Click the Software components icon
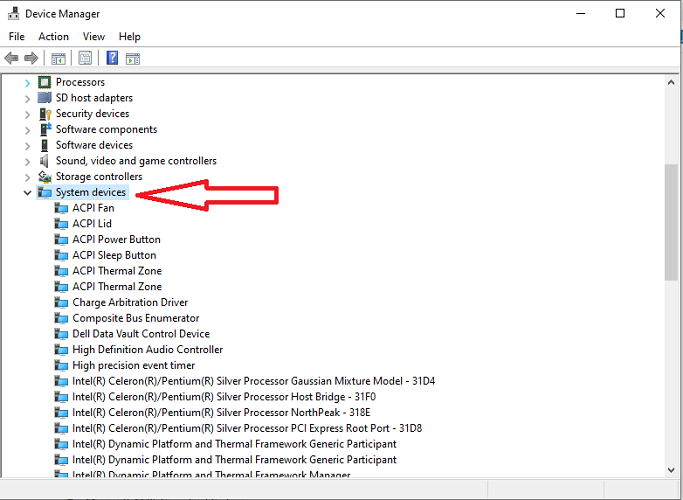Image resolution: width=683 pixels, height=500 pixels. (x=45, y=129)
